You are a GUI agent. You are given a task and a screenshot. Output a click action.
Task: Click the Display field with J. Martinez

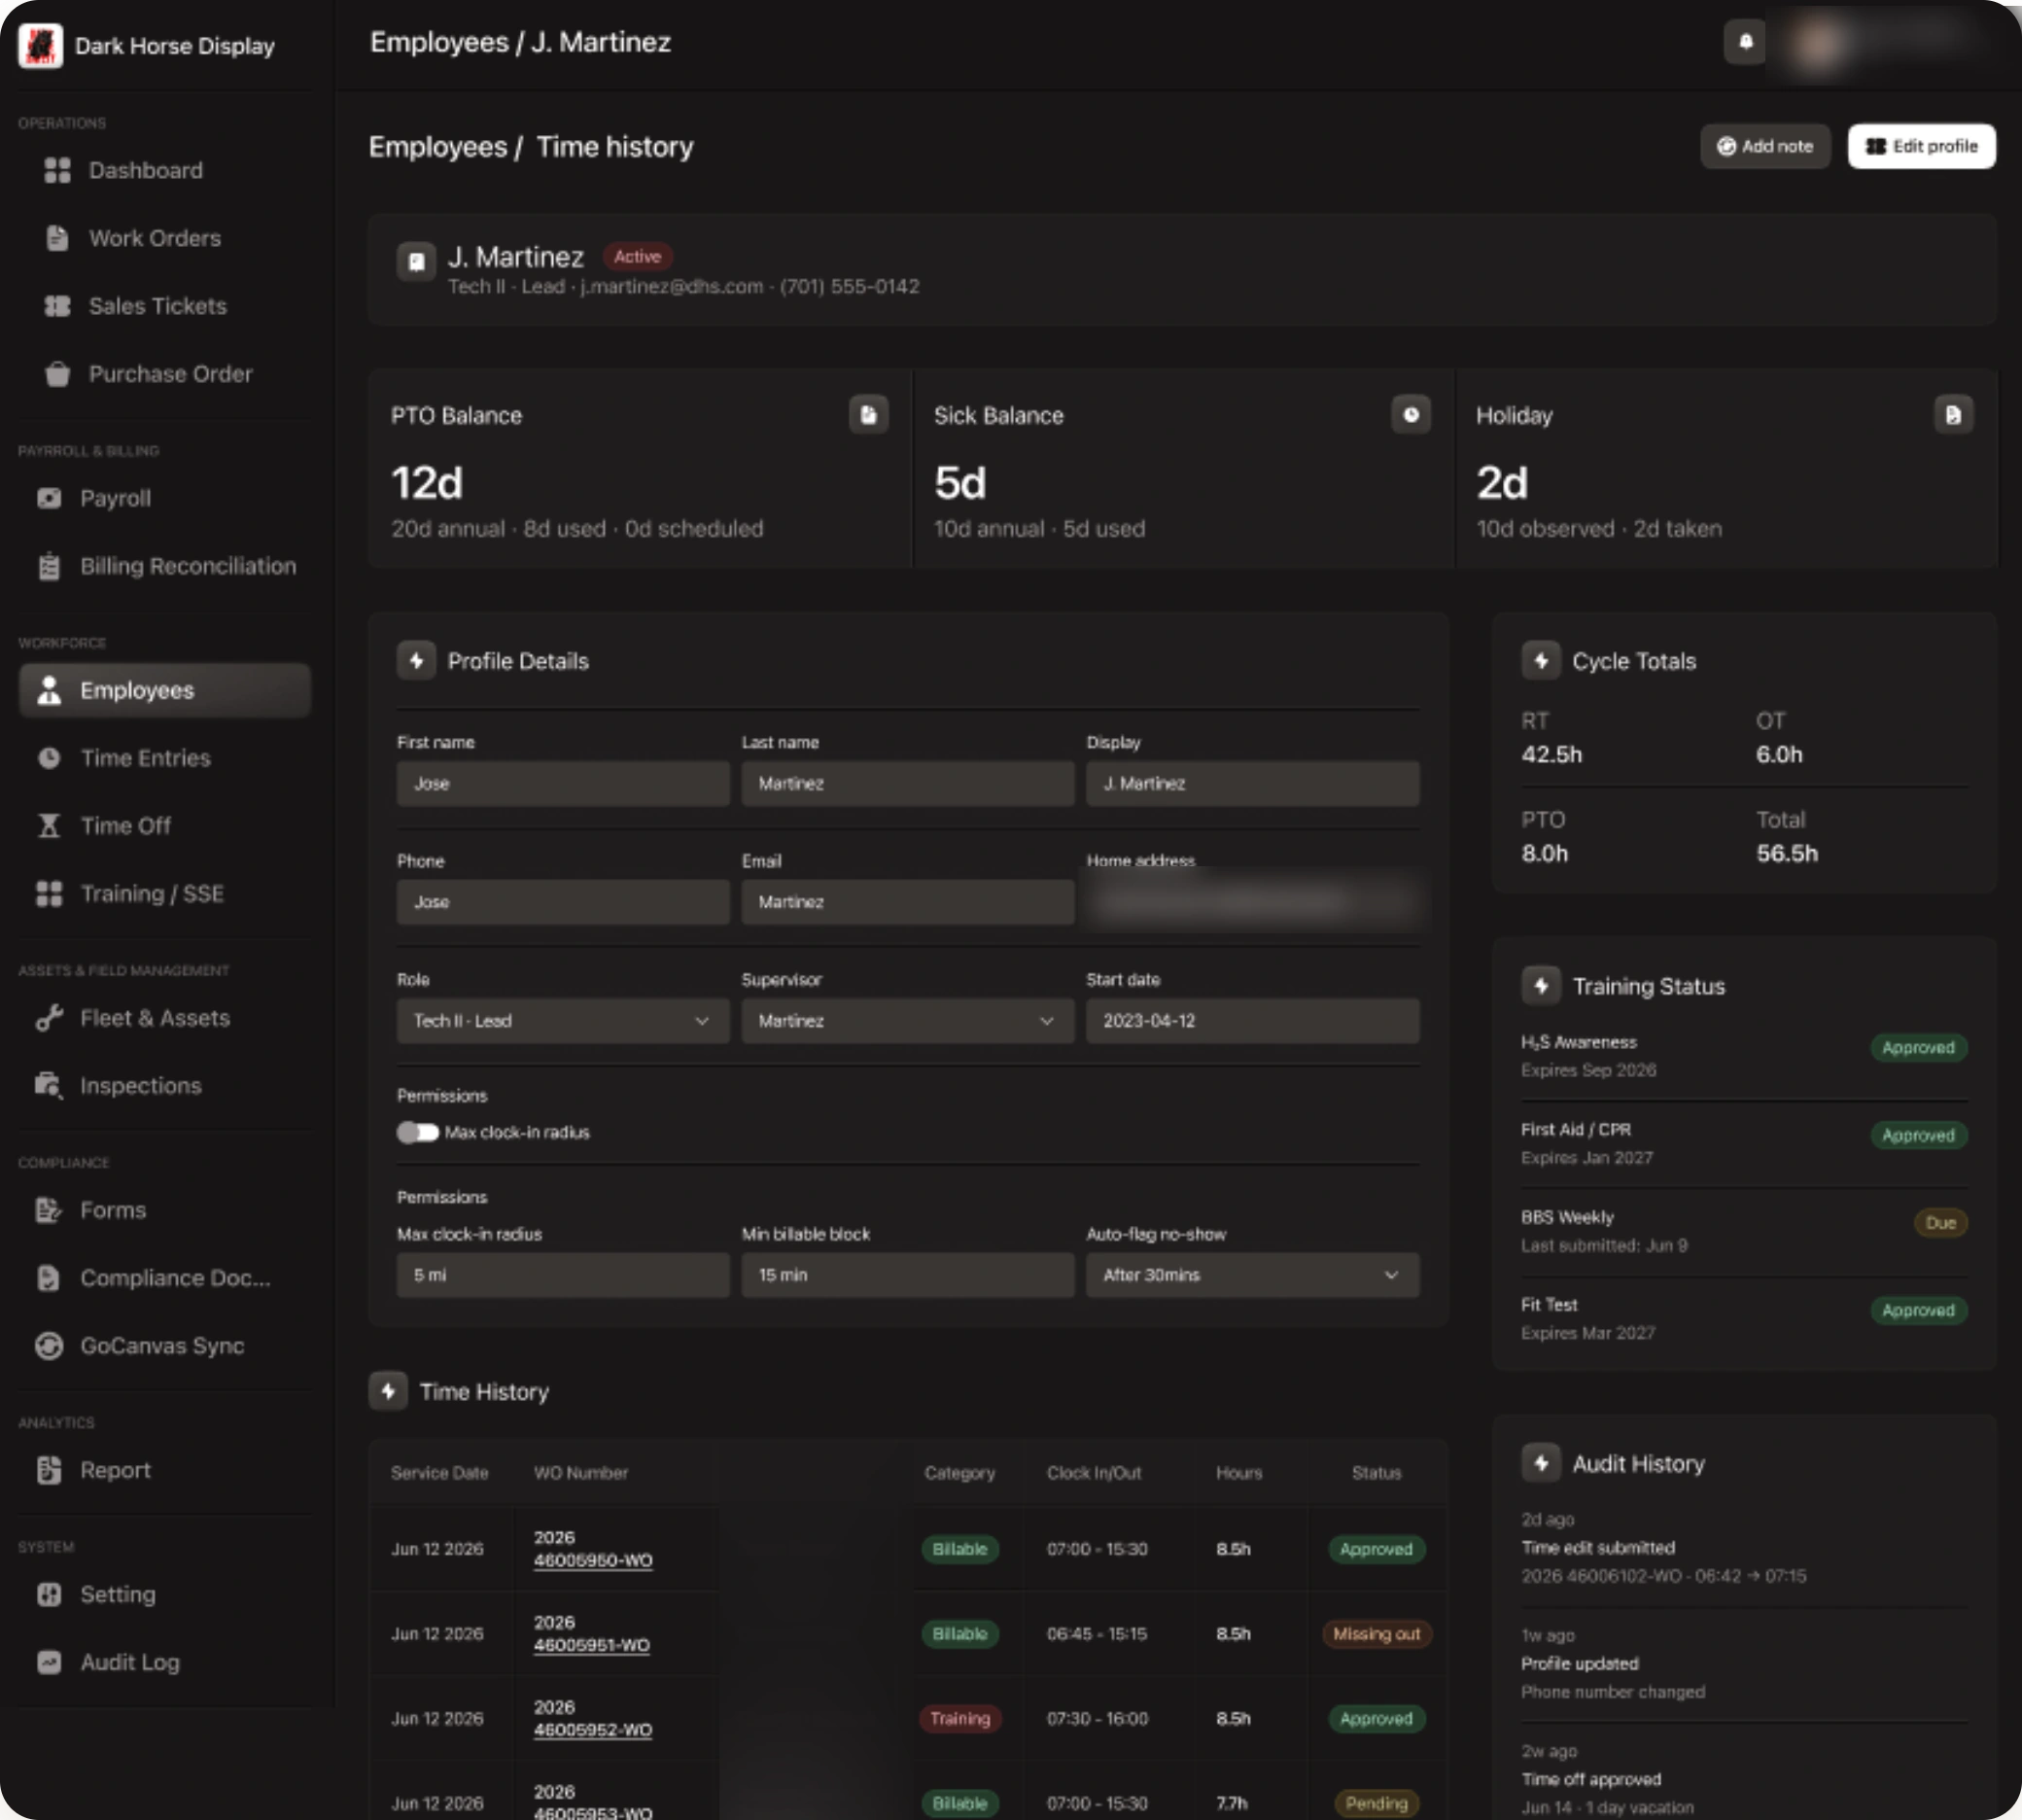pyautogui.click(x=1253, y=784)
